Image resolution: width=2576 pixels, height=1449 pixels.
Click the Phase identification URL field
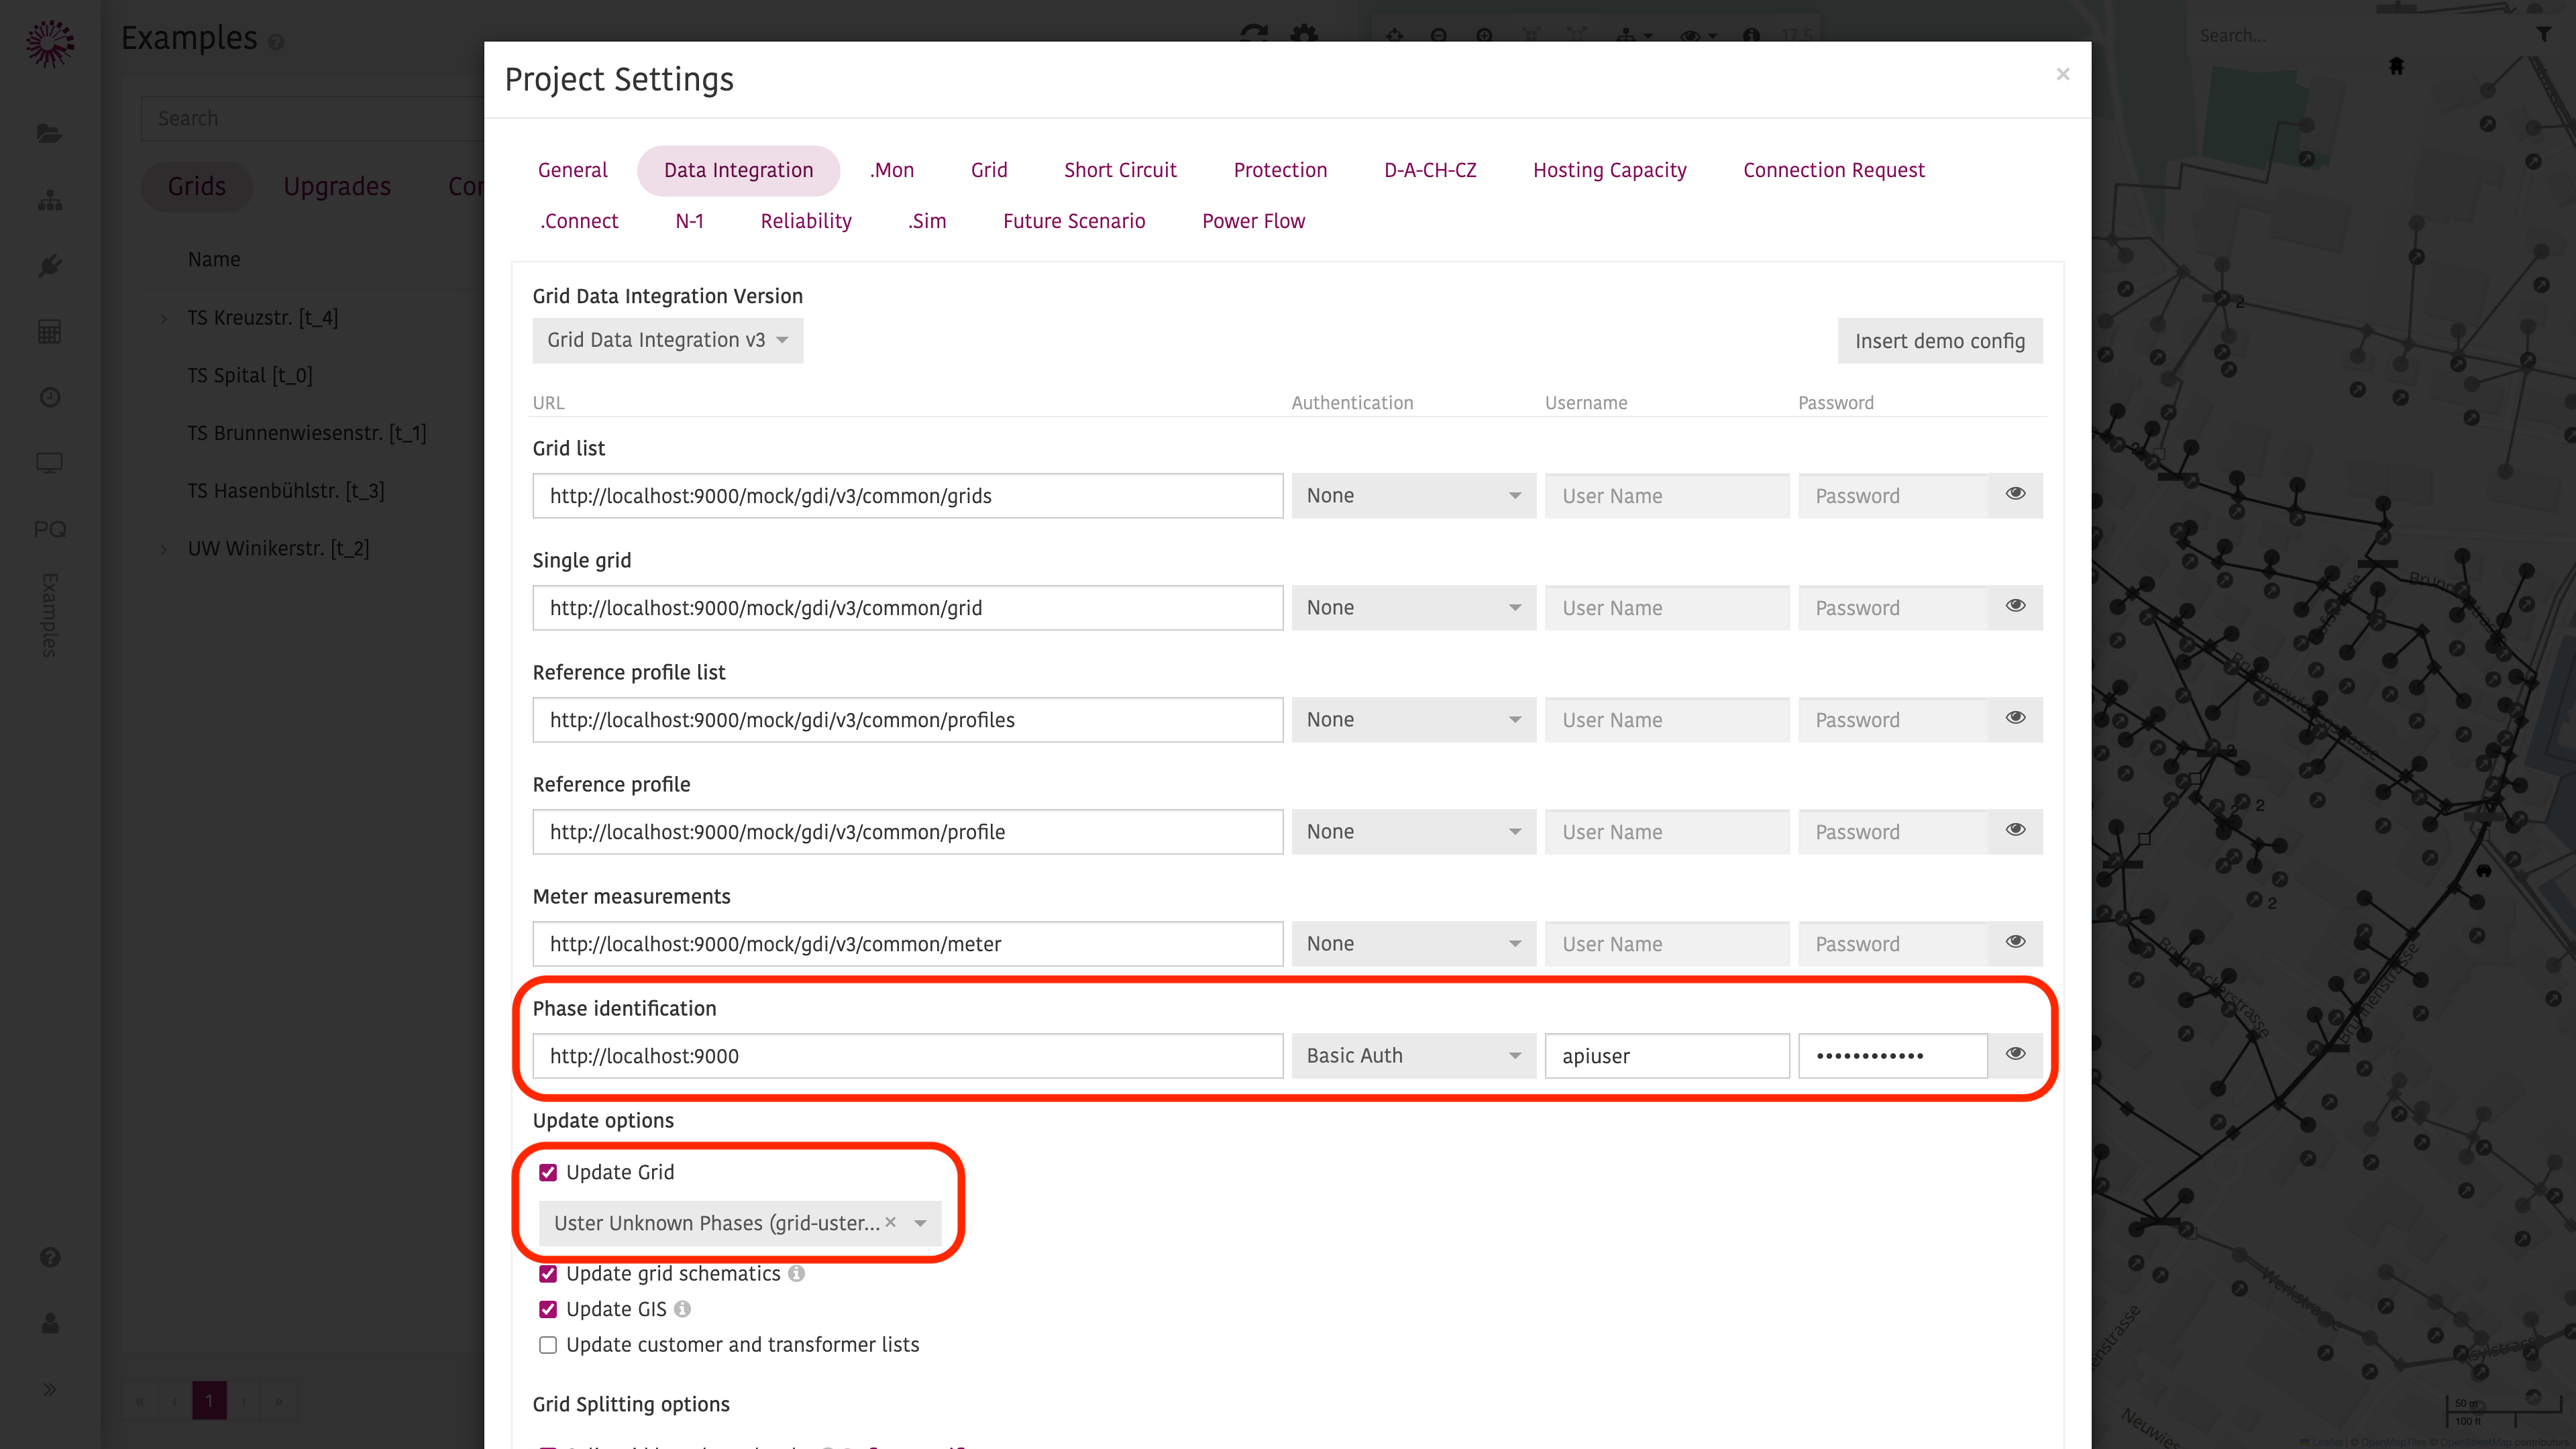(x=907, y=1056)
